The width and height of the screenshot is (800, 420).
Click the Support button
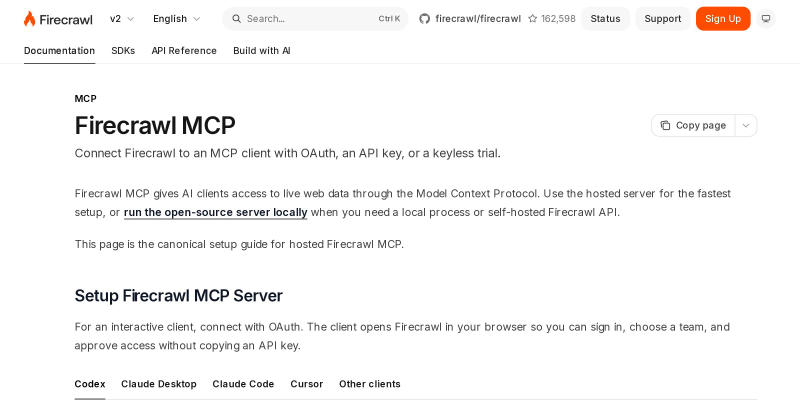click(663, 19)
